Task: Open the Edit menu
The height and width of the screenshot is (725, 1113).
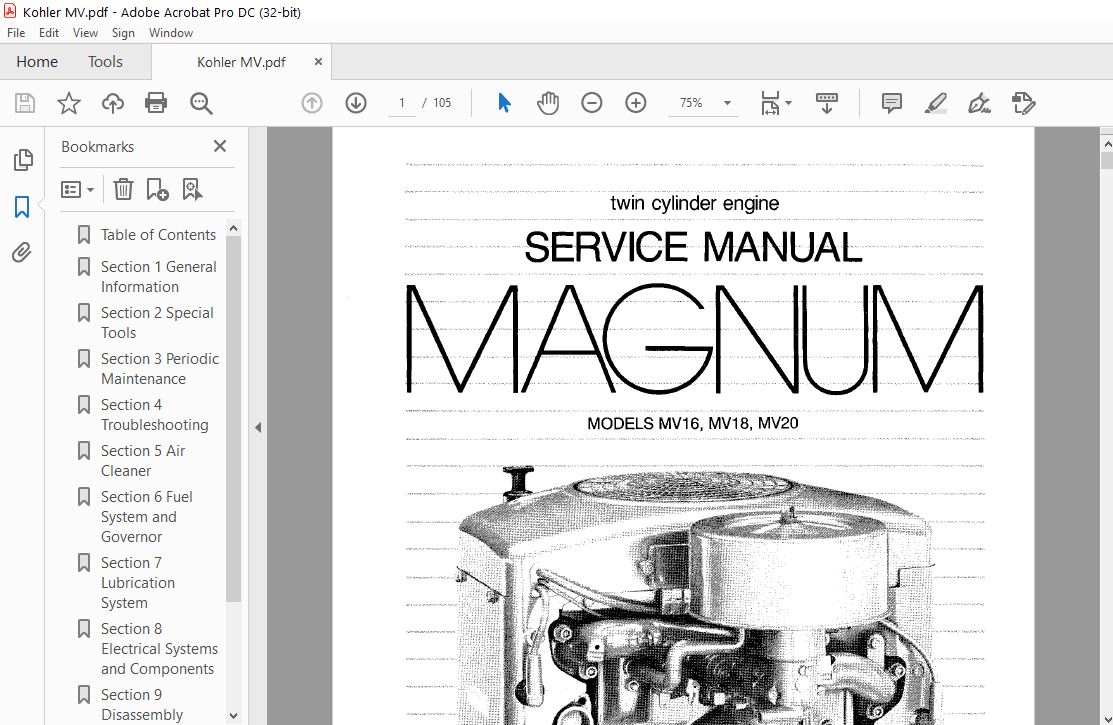Action: point(49,33)
